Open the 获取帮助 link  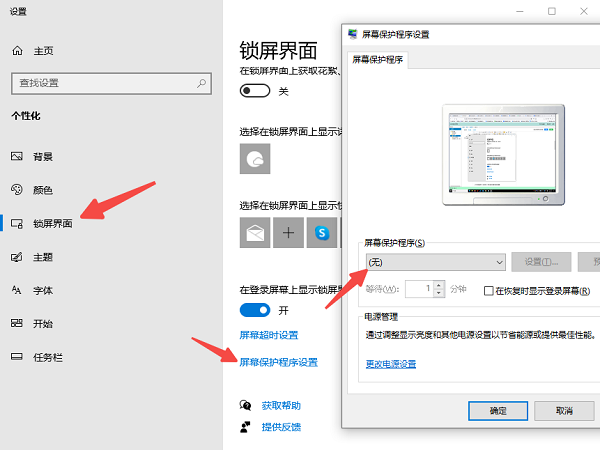281,405
